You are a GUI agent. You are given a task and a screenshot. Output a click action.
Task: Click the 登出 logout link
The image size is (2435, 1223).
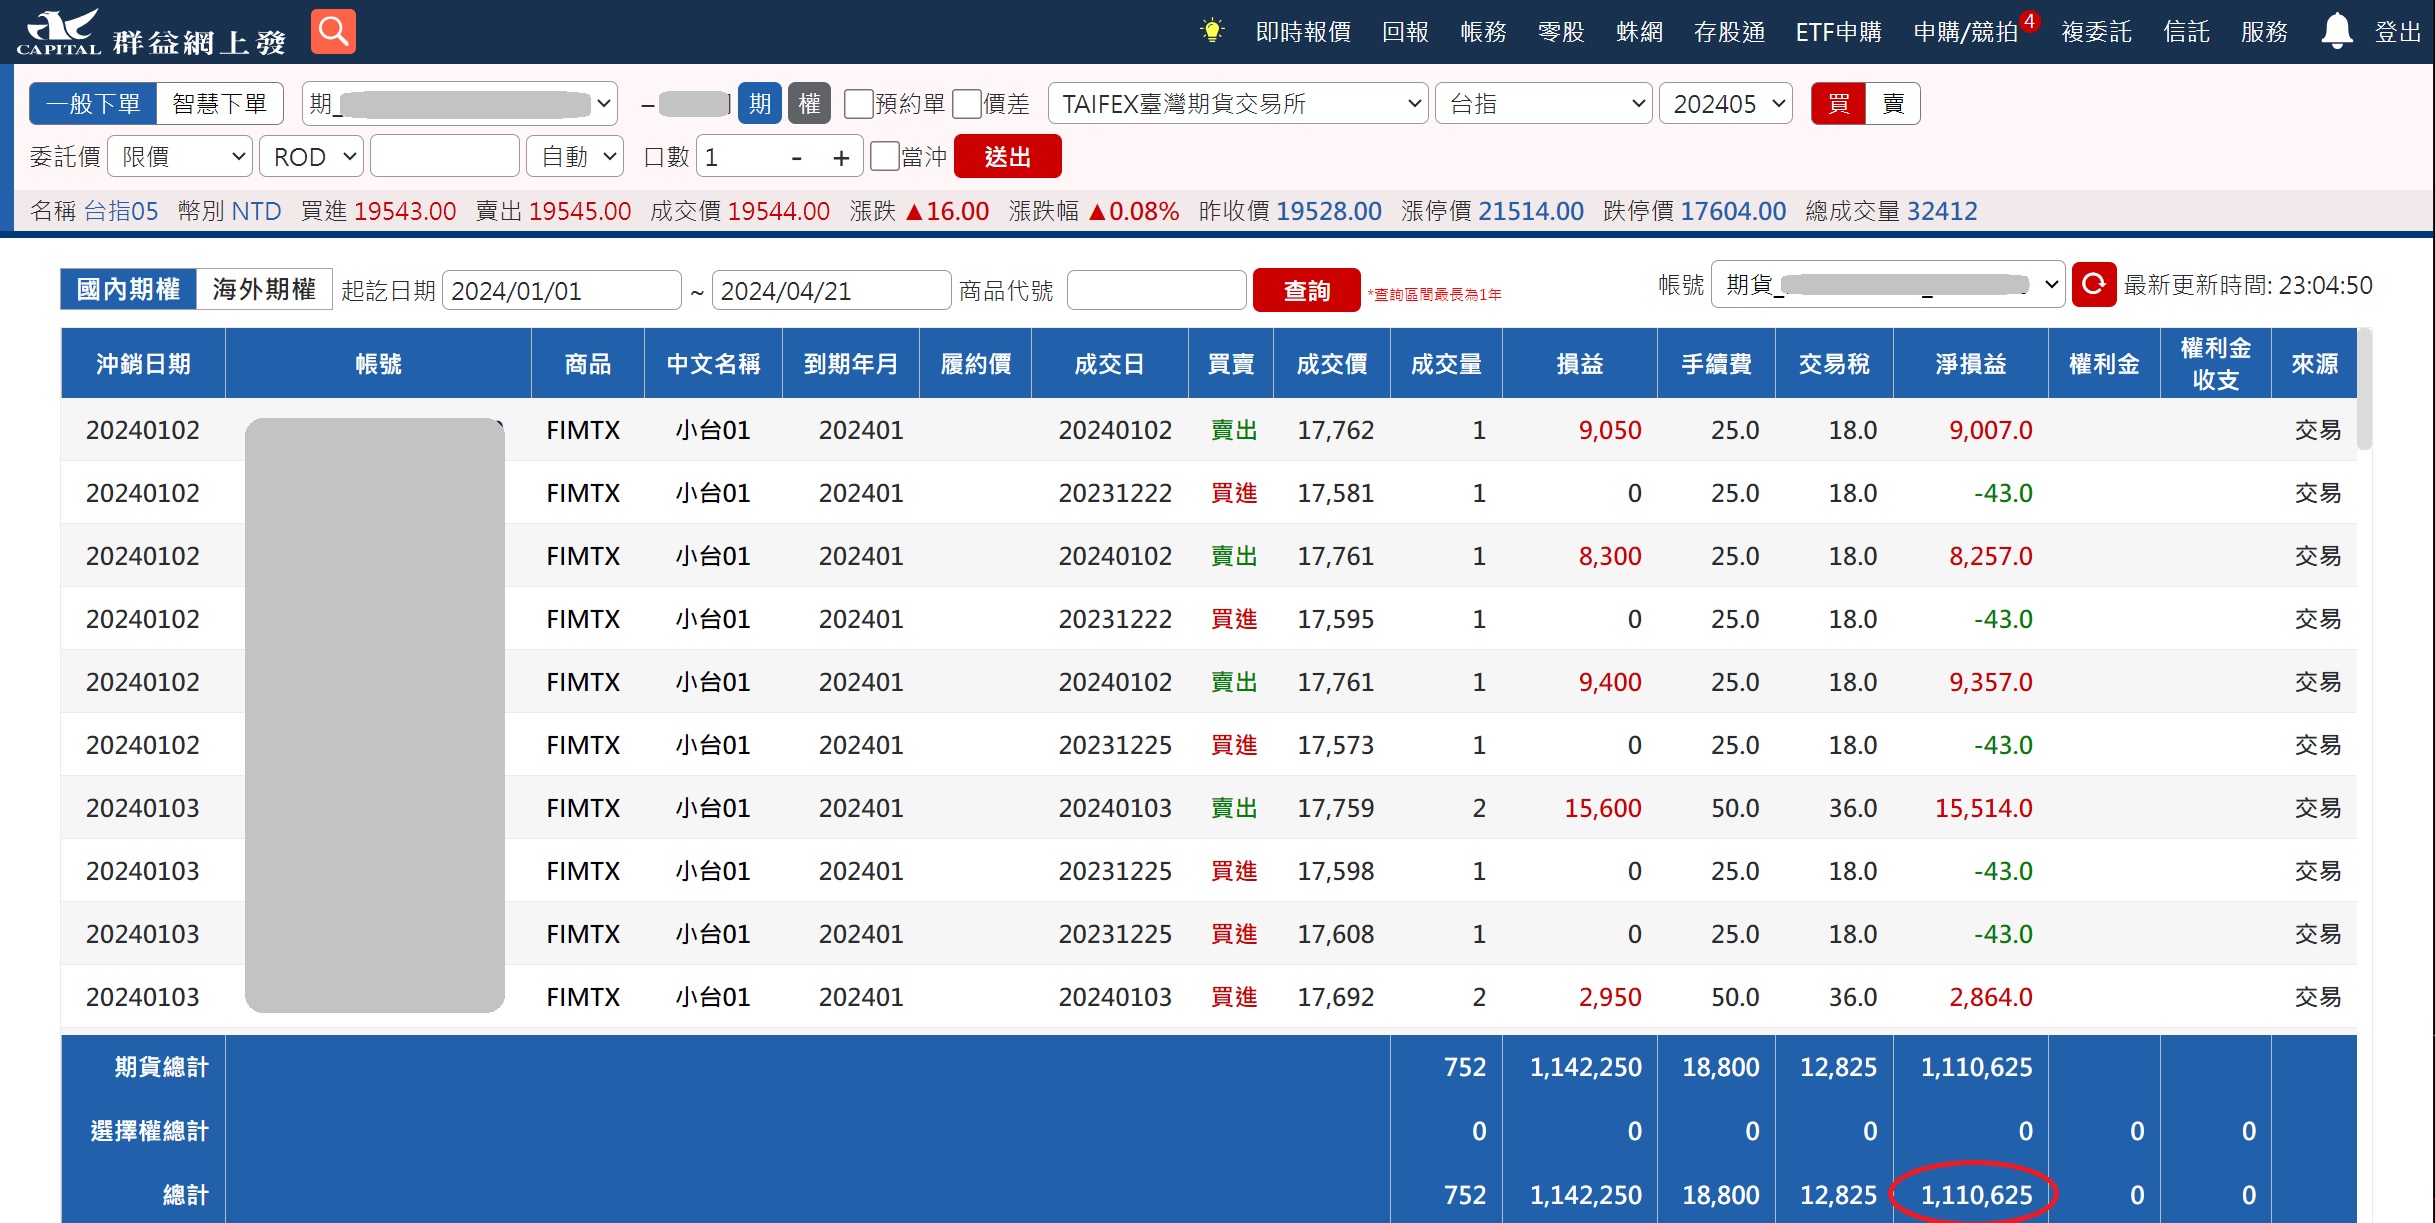pyautogui.click(x=2397, y=32)
